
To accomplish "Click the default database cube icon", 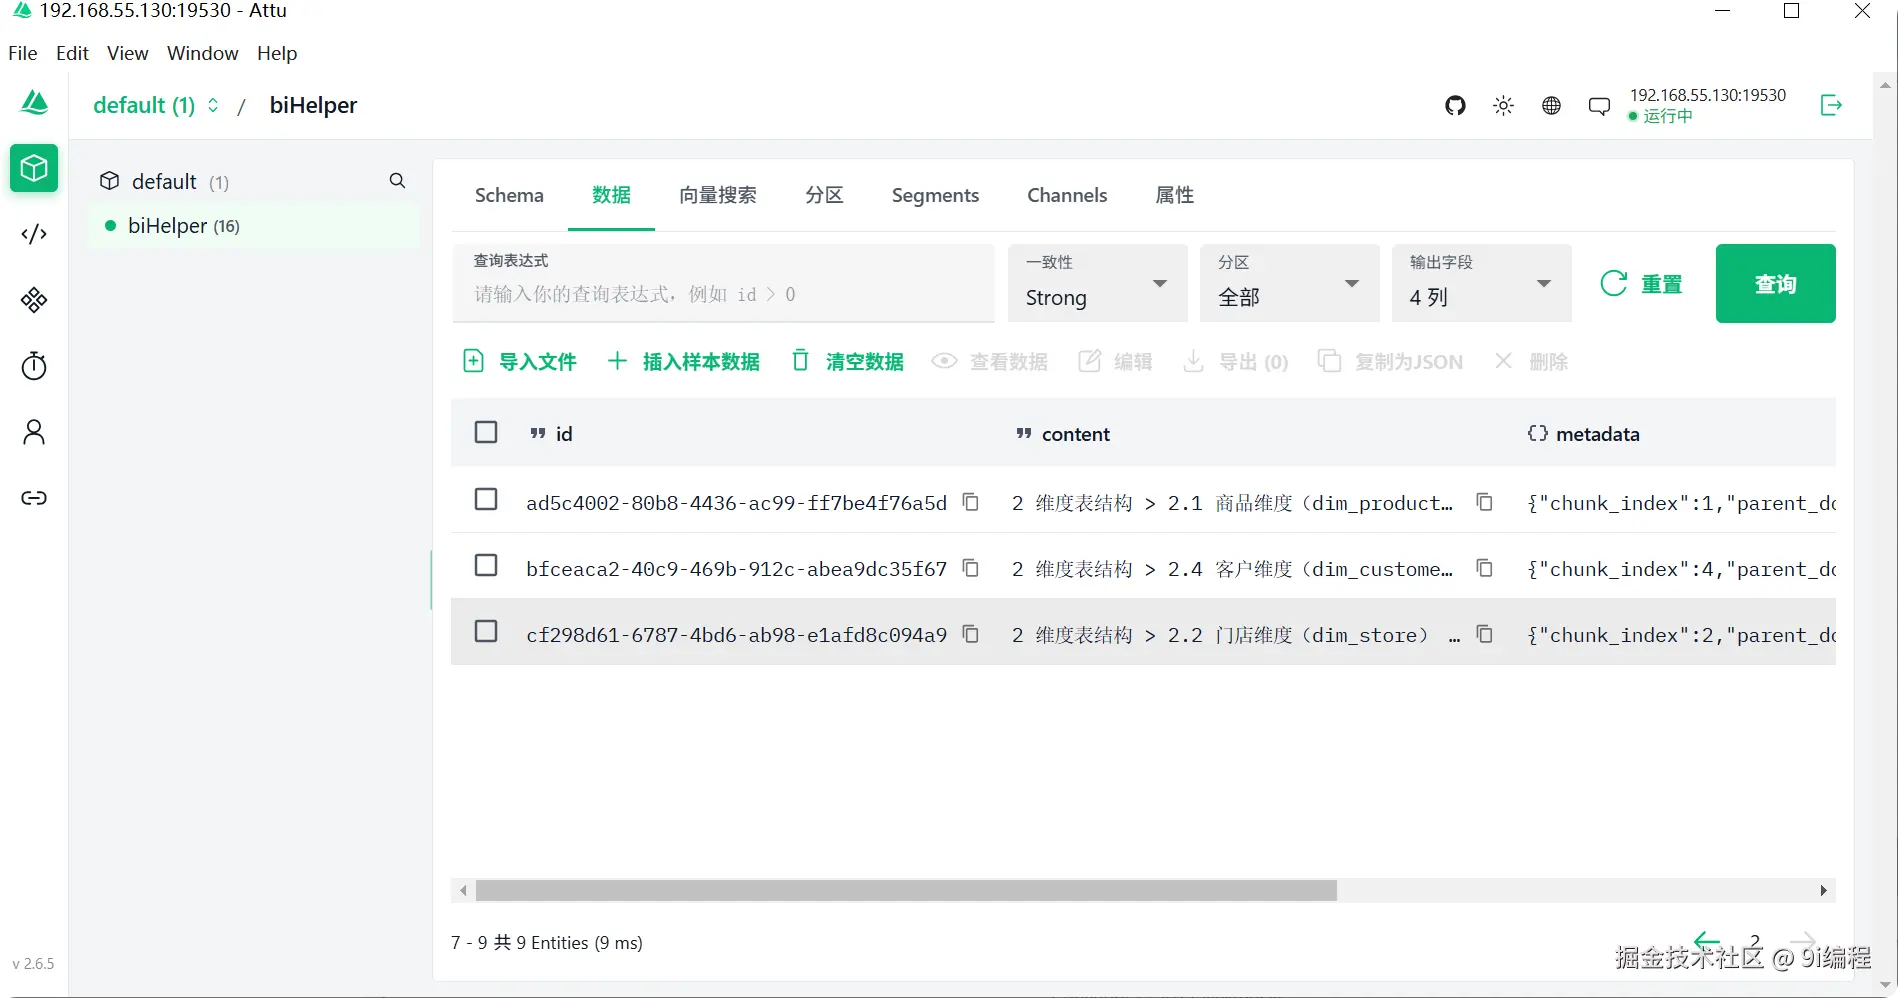I will tap(110, 181).
